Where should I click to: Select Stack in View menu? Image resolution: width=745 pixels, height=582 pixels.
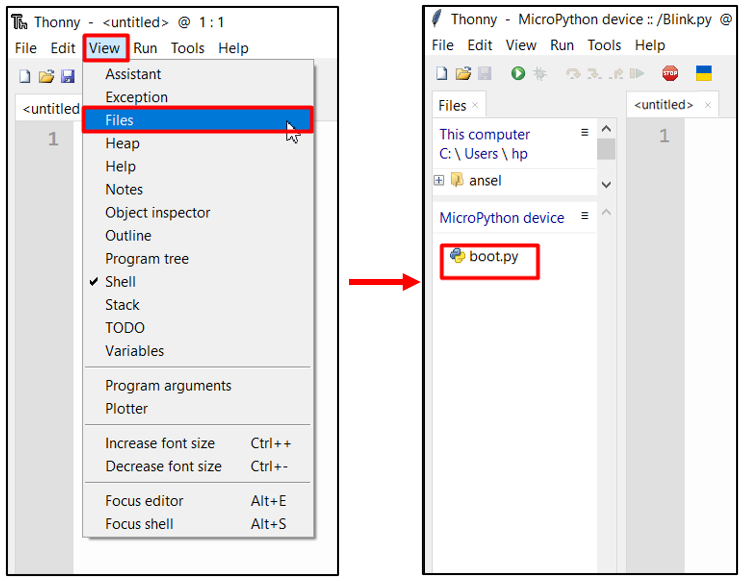point(198,305)
